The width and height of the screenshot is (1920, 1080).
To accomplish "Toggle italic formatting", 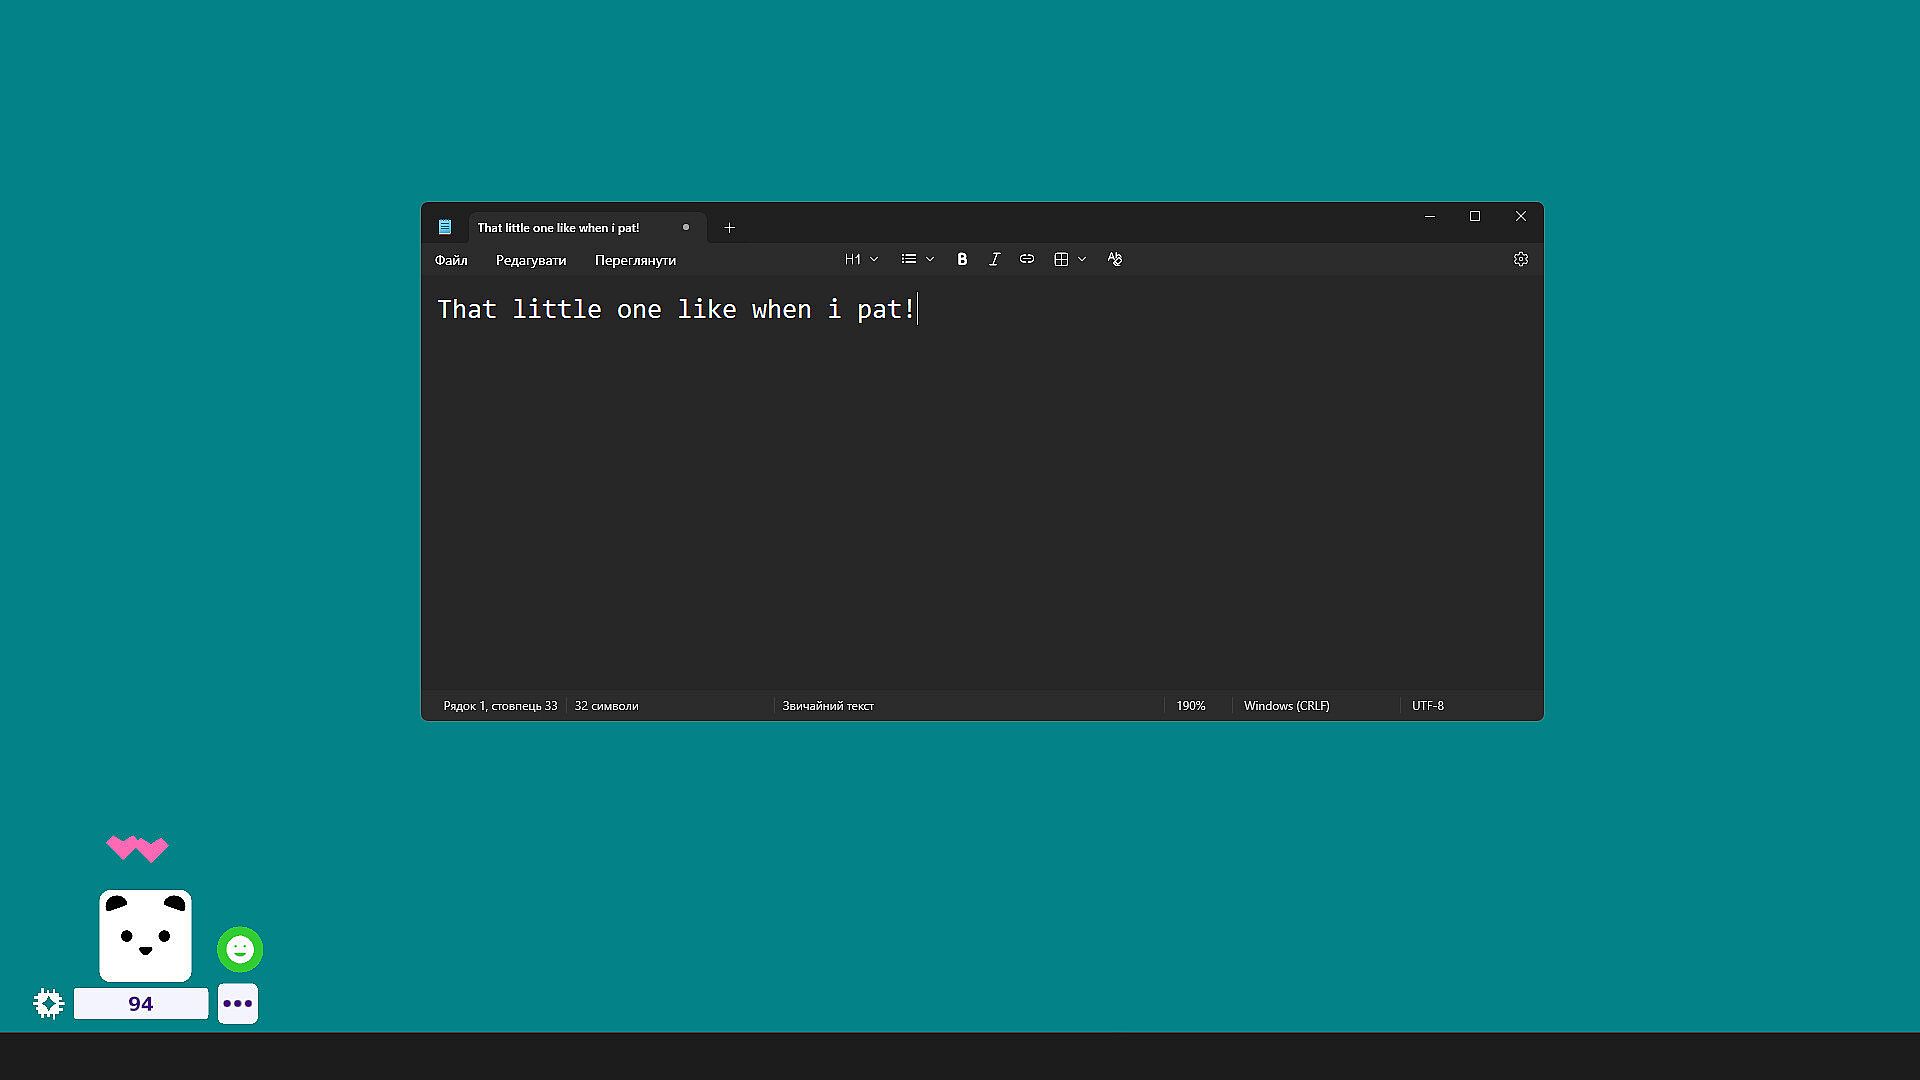I will click(x=994, y=259).
